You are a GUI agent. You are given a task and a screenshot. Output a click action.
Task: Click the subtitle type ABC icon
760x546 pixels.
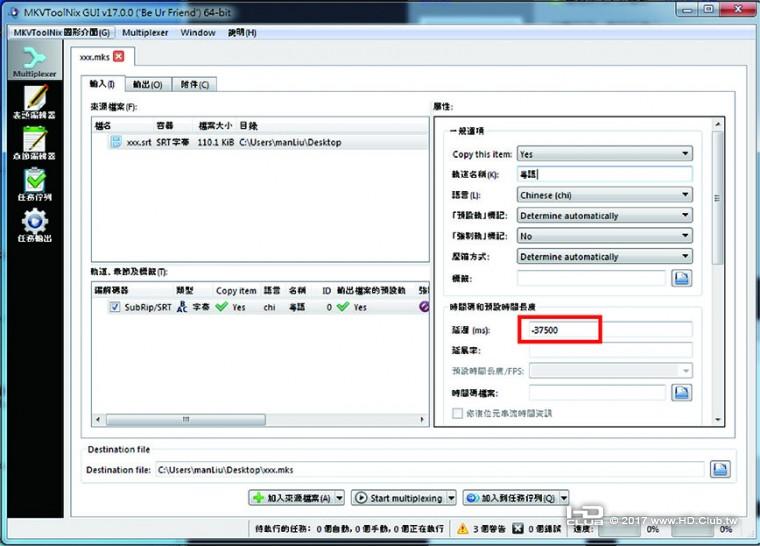point(182,307)
